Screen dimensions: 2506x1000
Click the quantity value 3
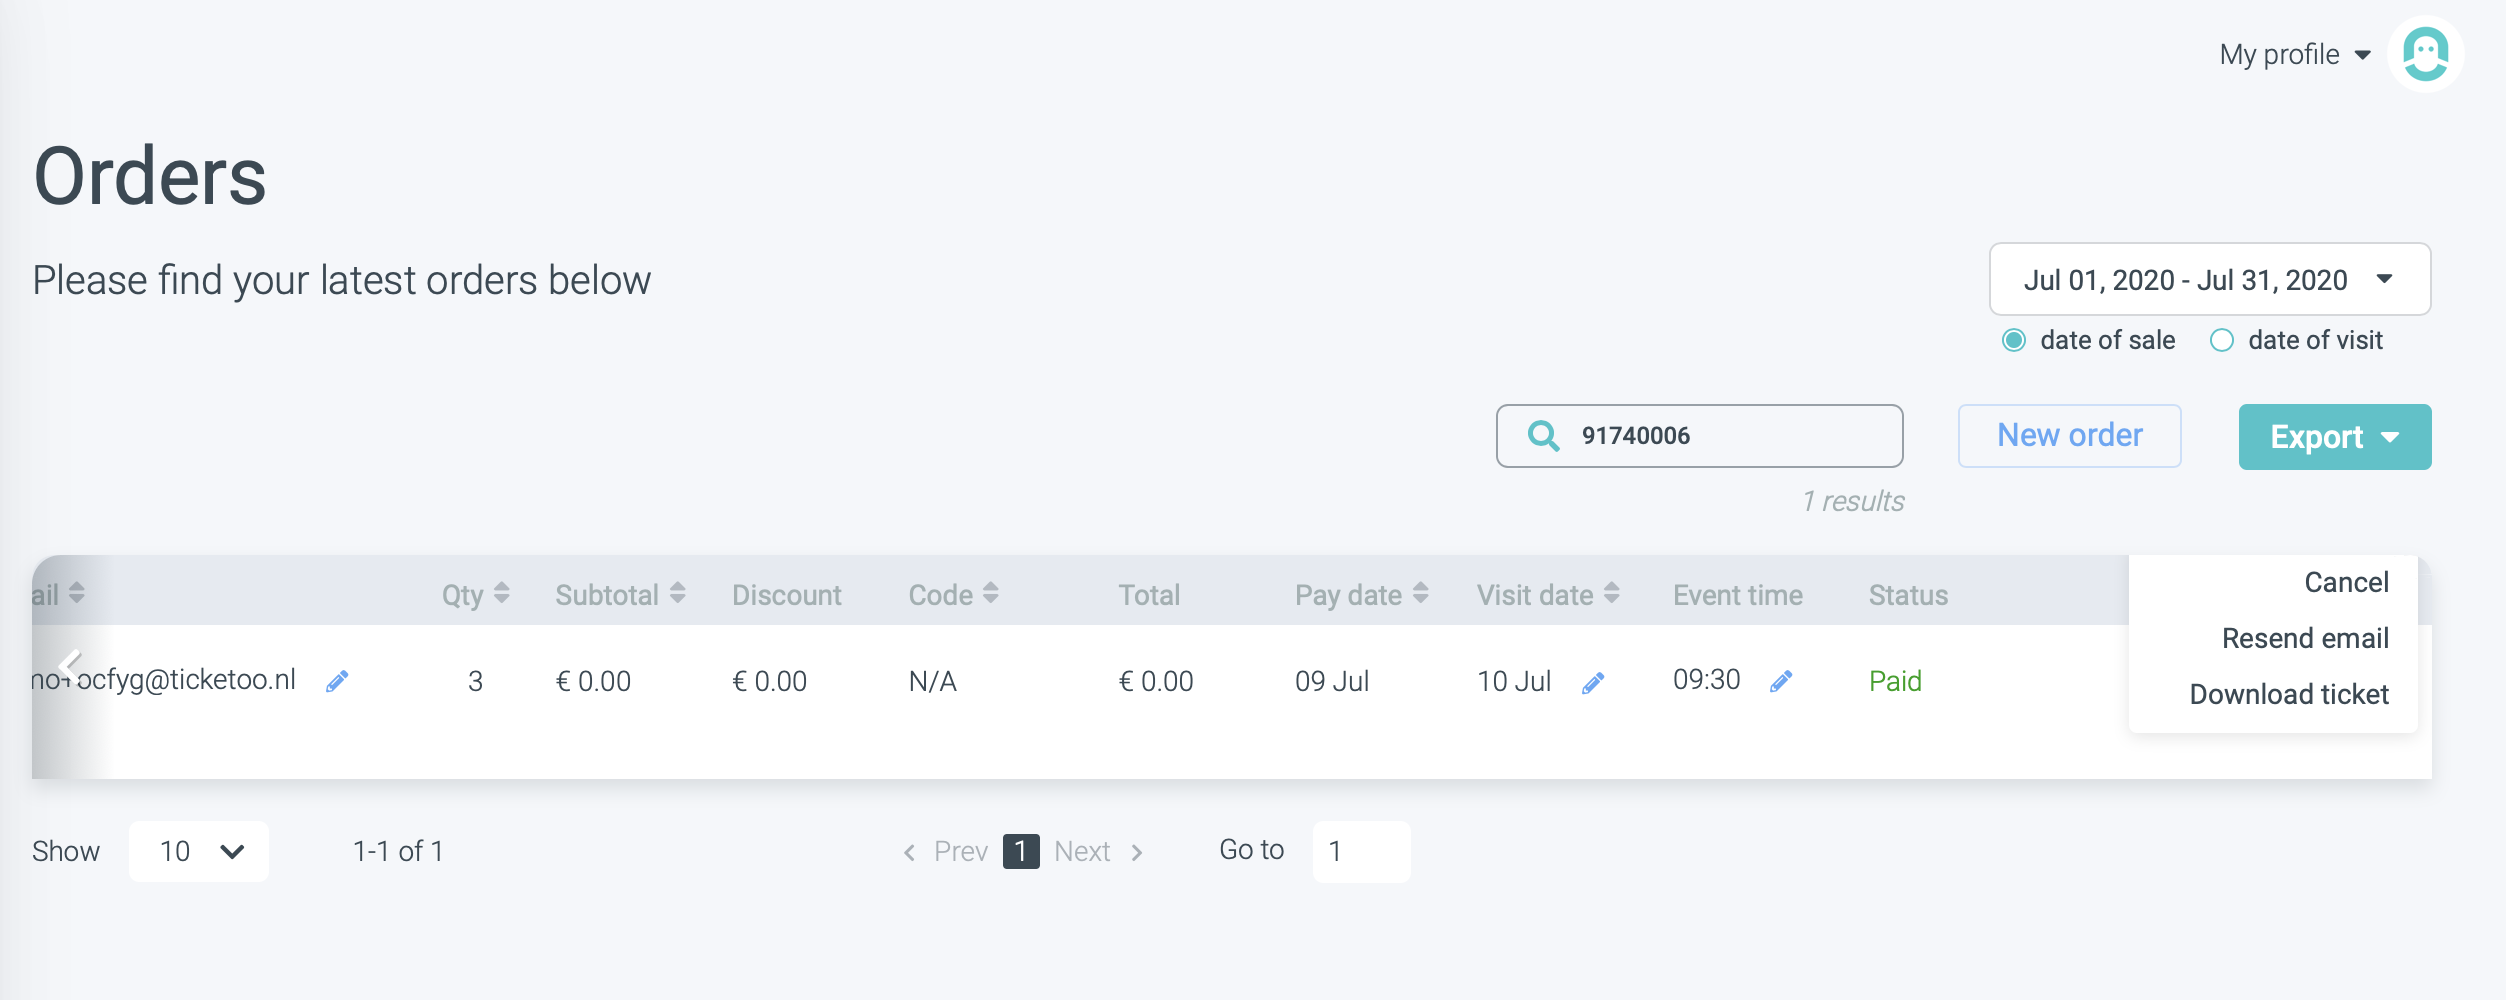point(475,681)
